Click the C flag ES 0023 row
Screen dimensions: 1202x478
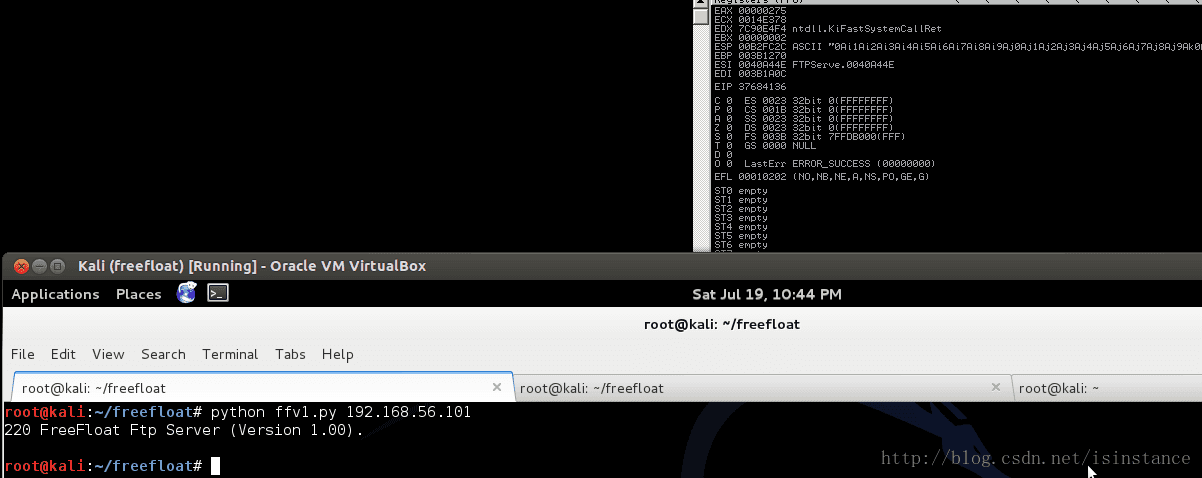point(804,101)
